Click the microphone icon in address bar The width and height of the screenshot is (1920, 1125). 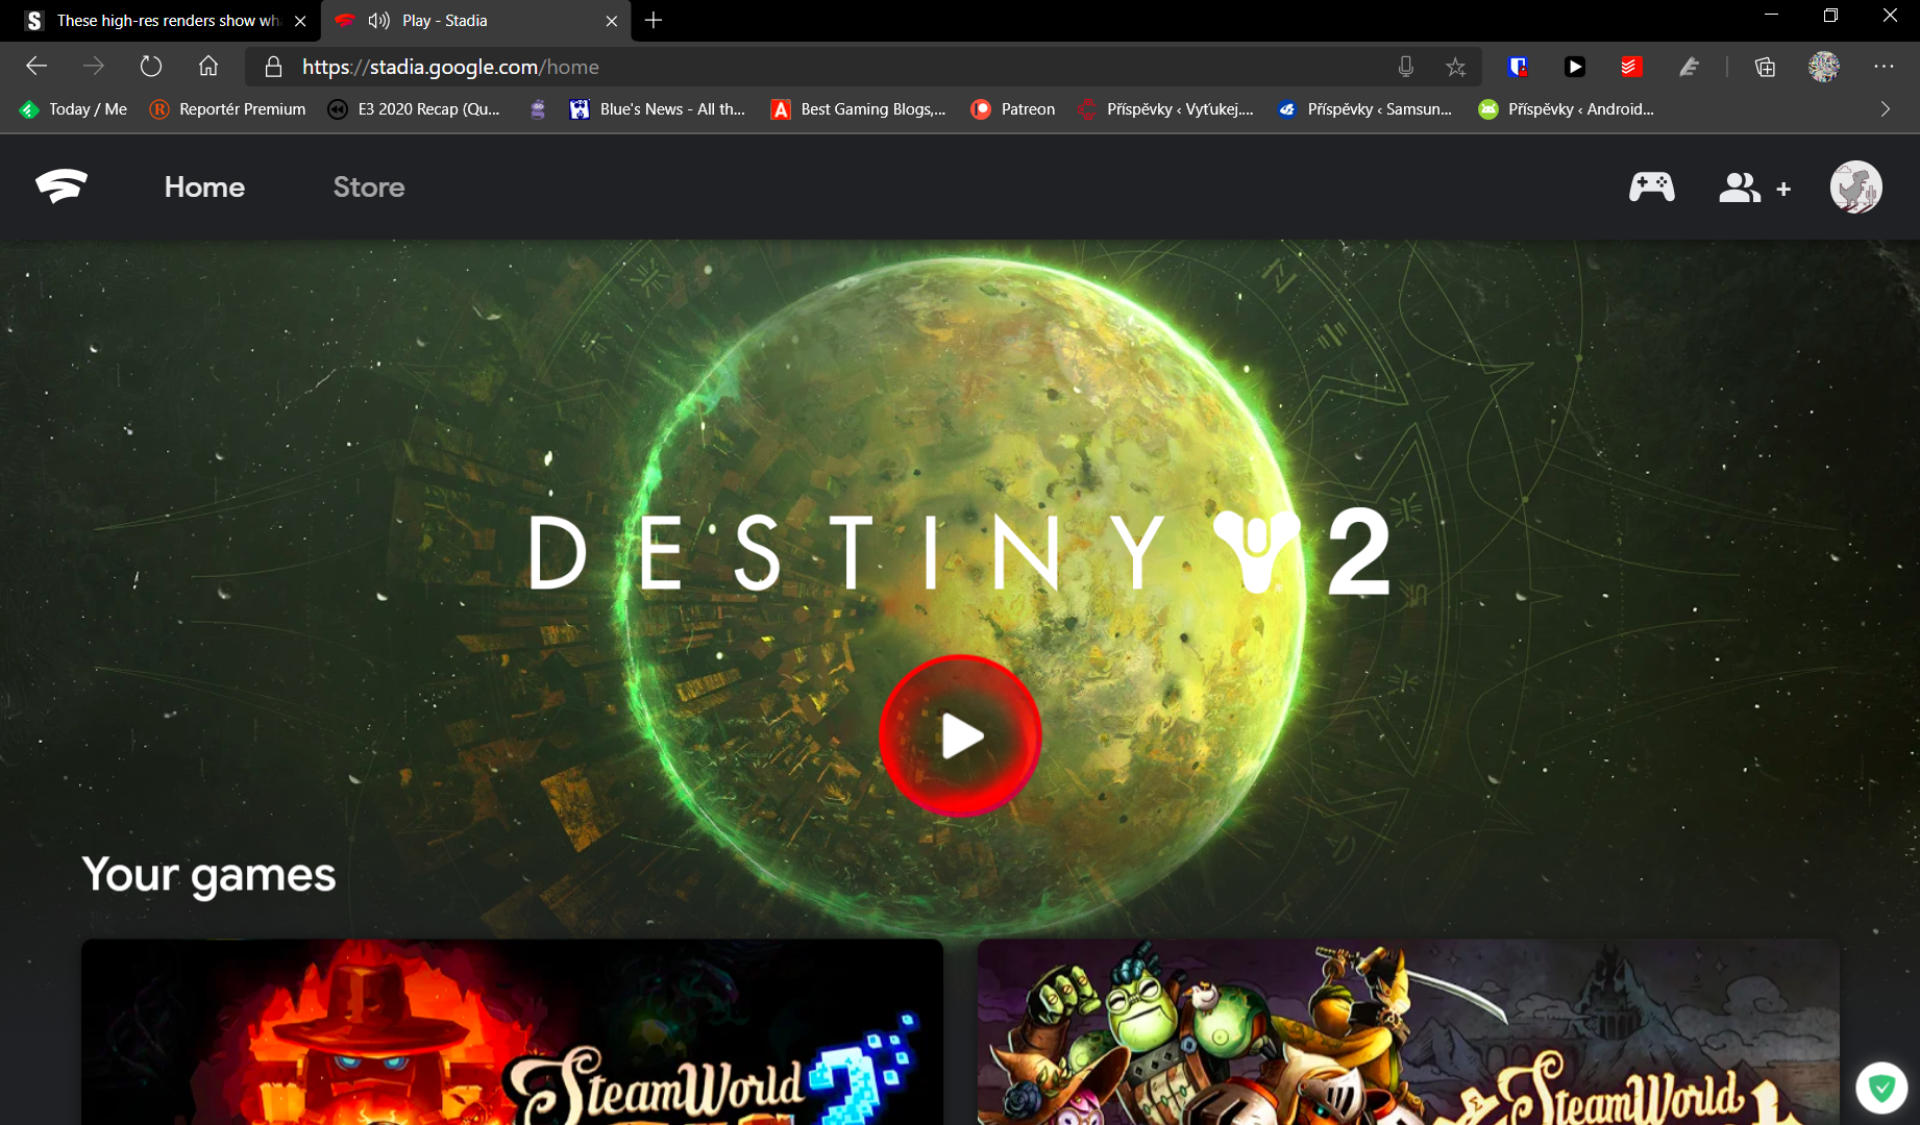click(1405, 67)
